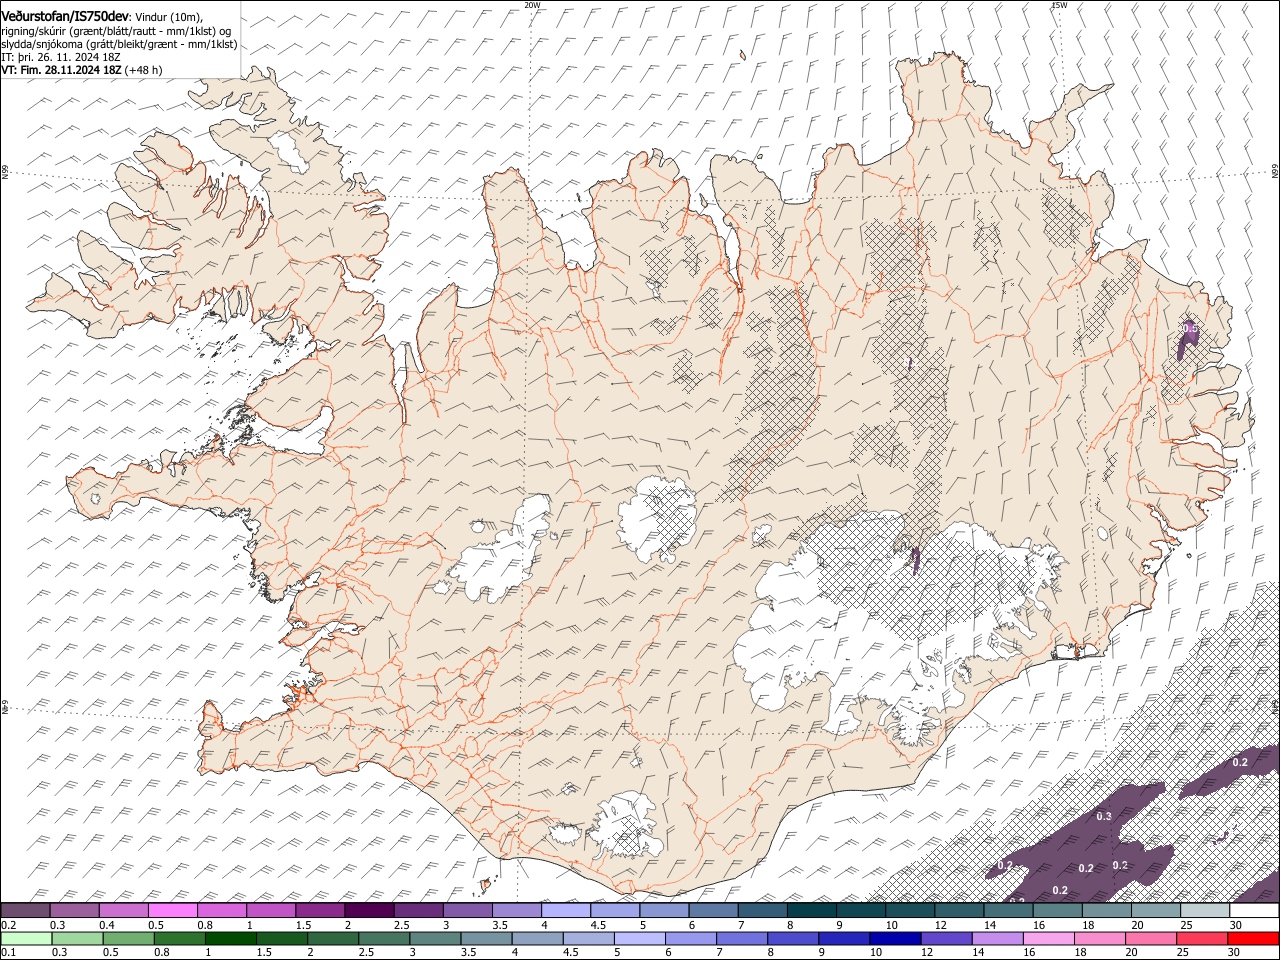This screenshot has width=1280, height=960.
Task: Click lower legend swatch between 3 and 3.5
Action: click(435, 939)
